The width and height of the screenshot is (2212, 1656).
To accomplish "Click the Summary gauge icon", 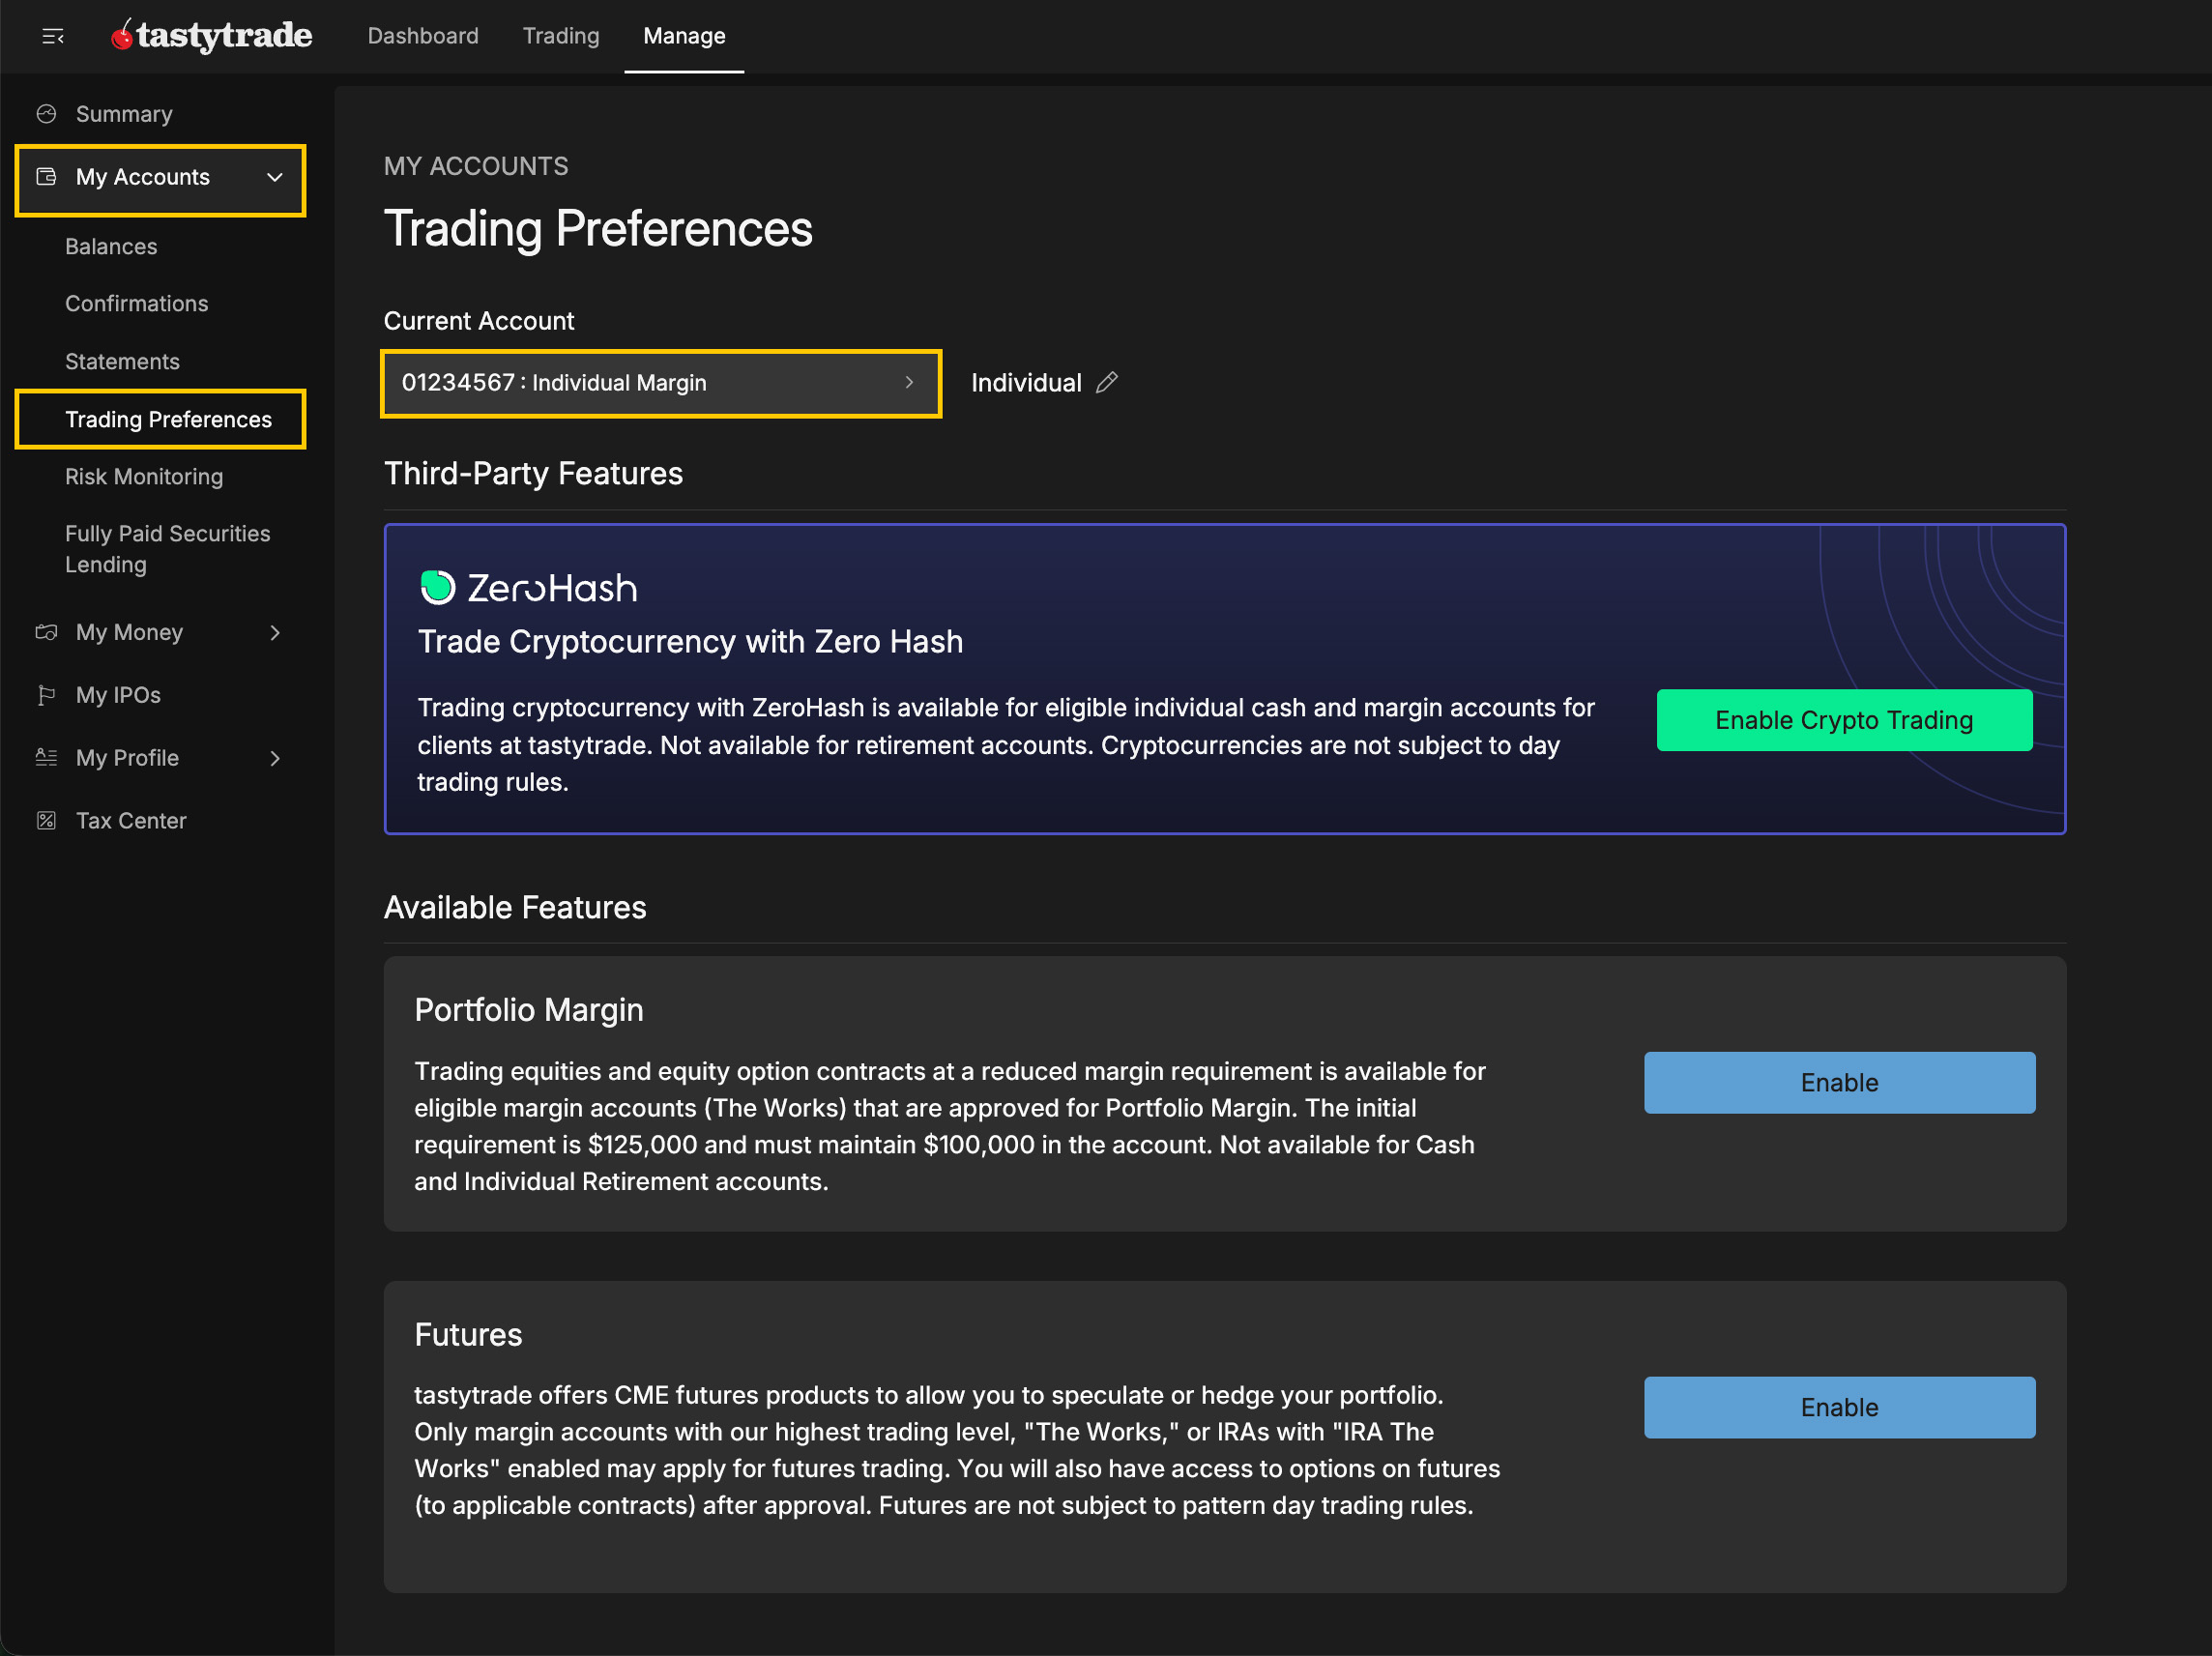I will (46, 114).
